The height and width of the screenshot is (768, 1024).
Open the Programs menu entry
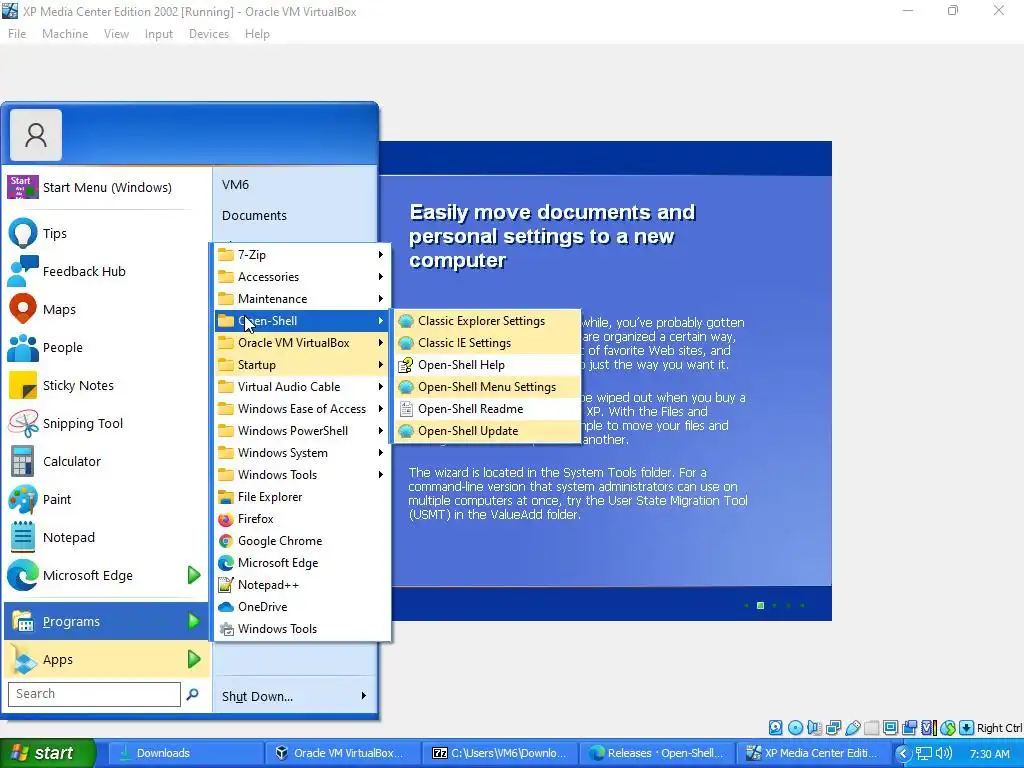coord(106,621)
